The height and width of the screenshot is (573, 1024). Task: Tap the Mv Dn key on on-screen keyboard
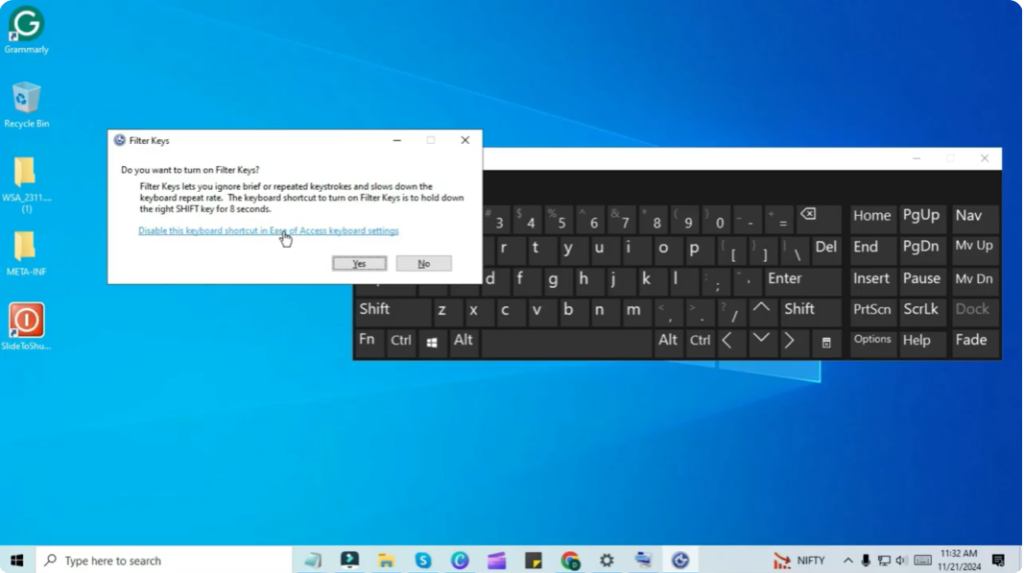click(974, 280)
